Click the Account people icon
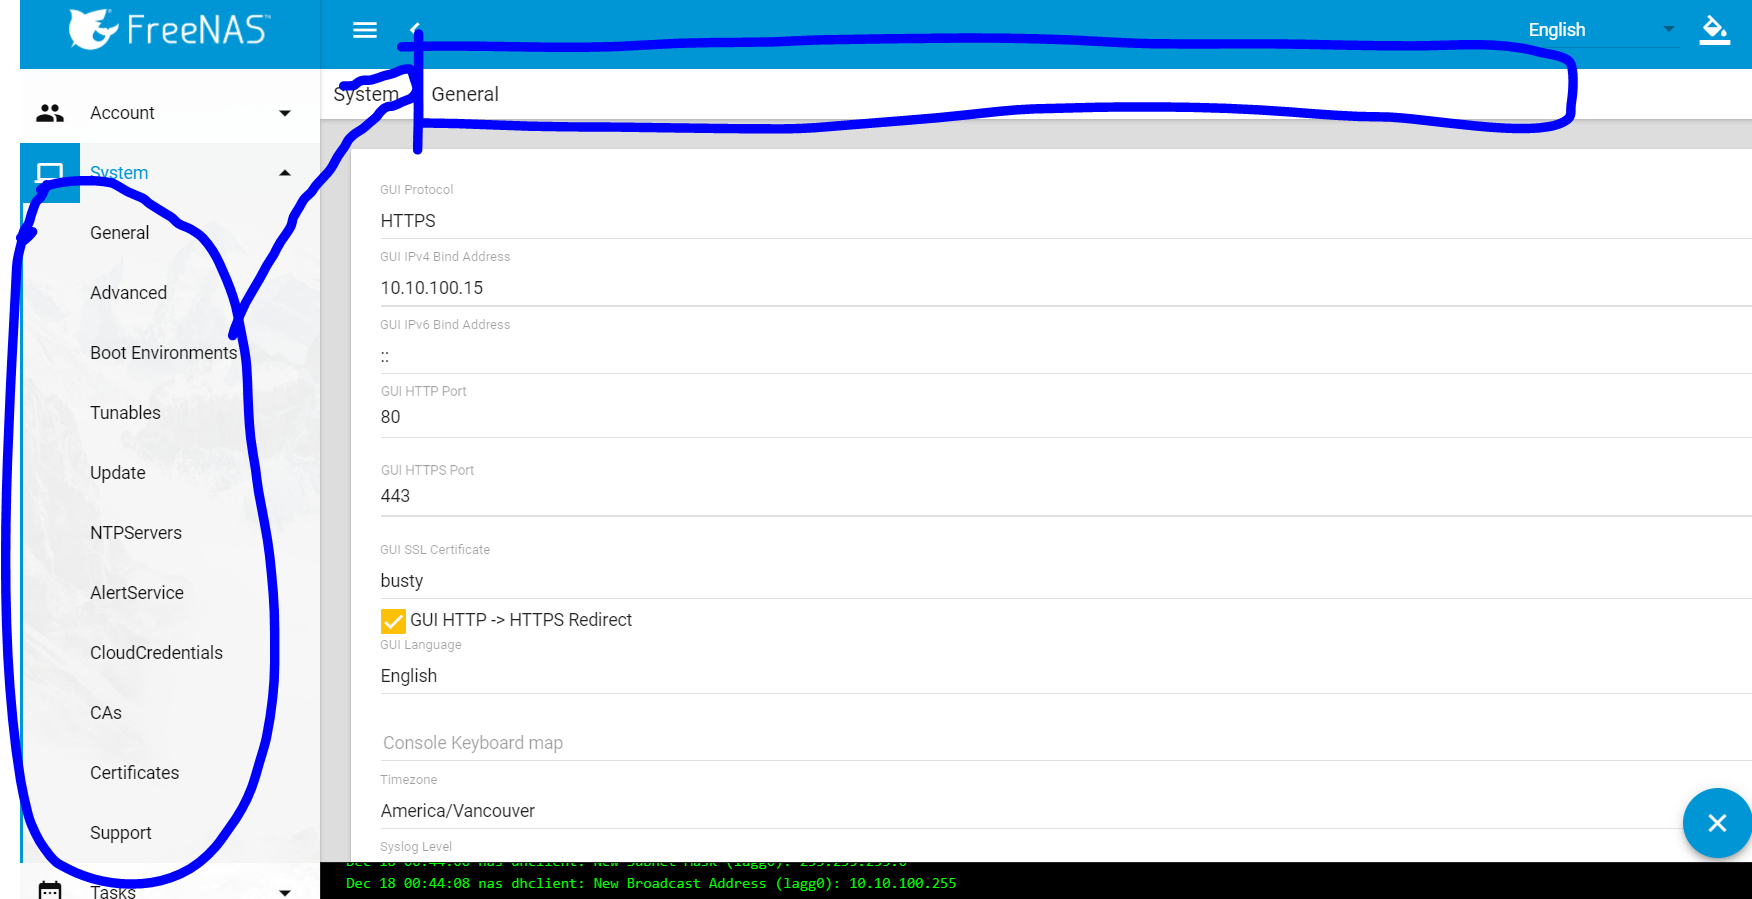Viewport: 1752px width, 899px height. point(50,113)
